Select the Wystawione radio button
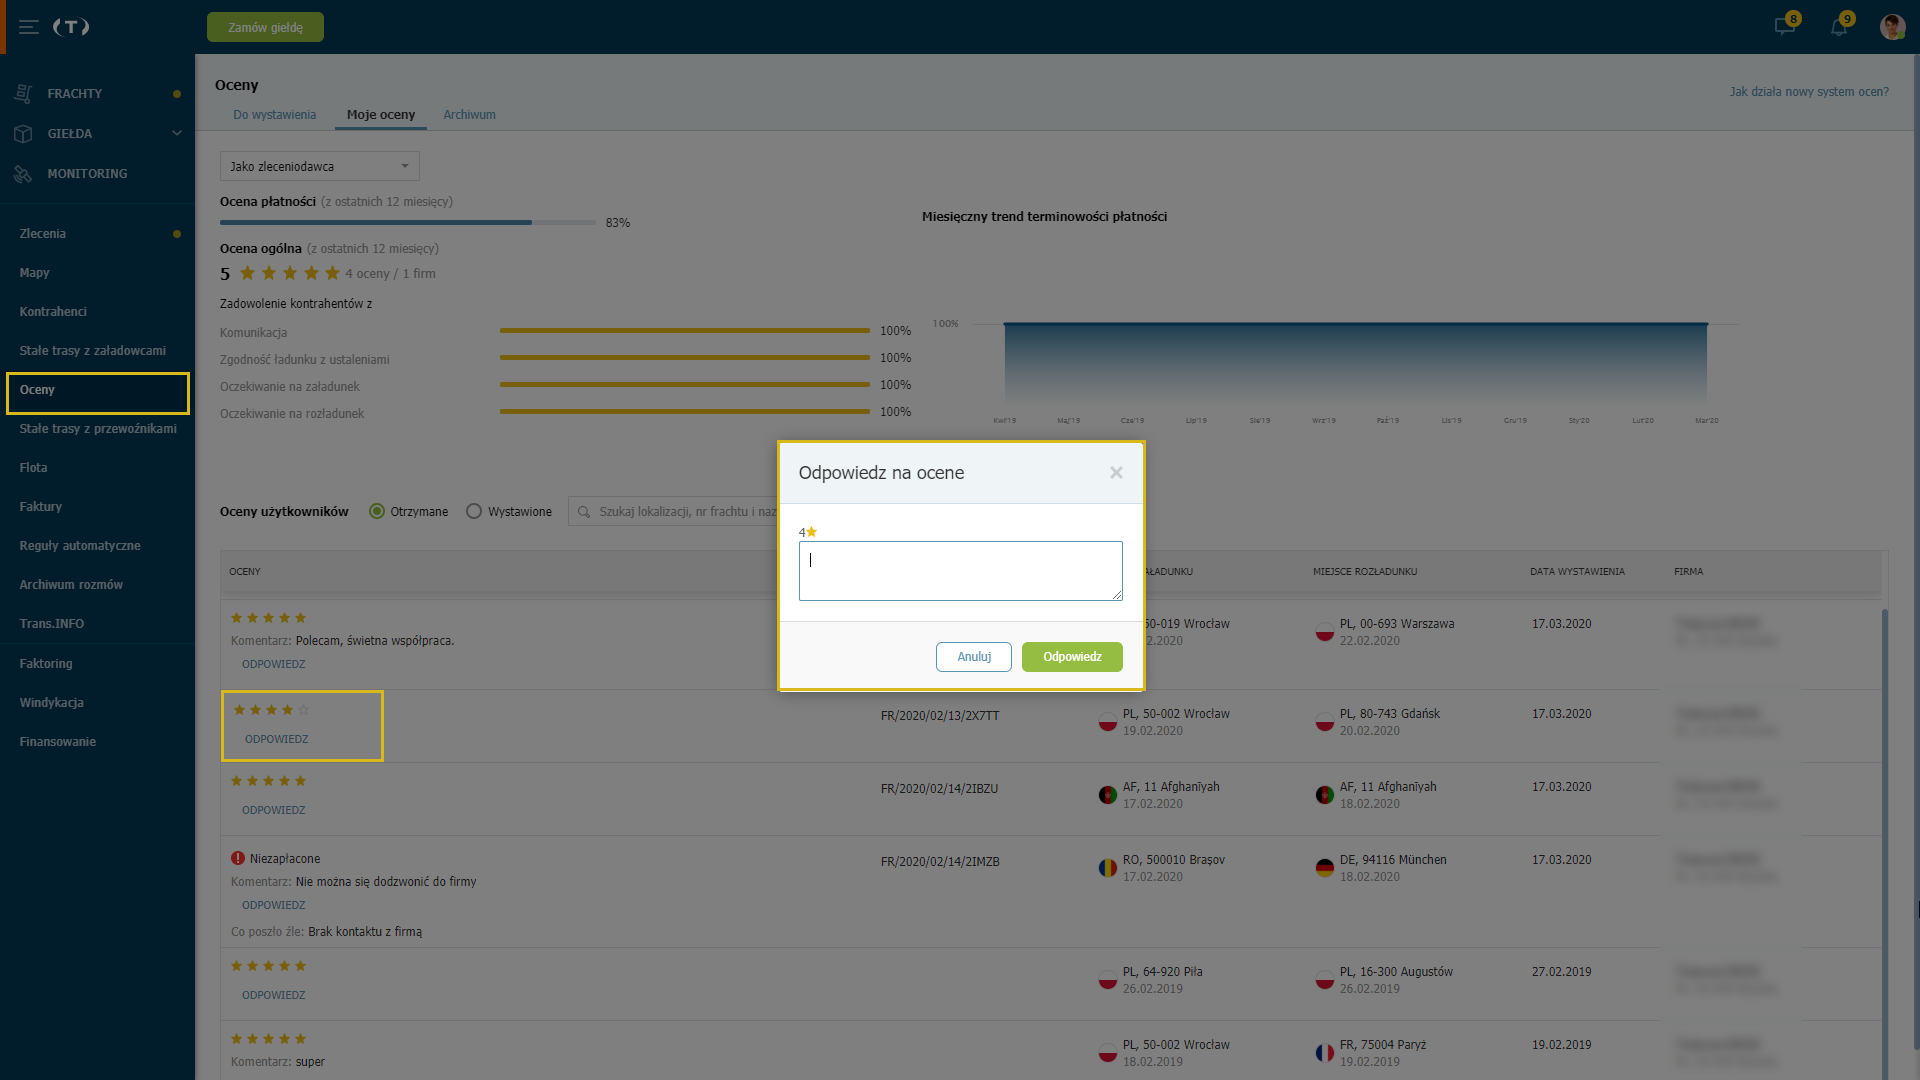1920x1080 pixels. [474, 511]
